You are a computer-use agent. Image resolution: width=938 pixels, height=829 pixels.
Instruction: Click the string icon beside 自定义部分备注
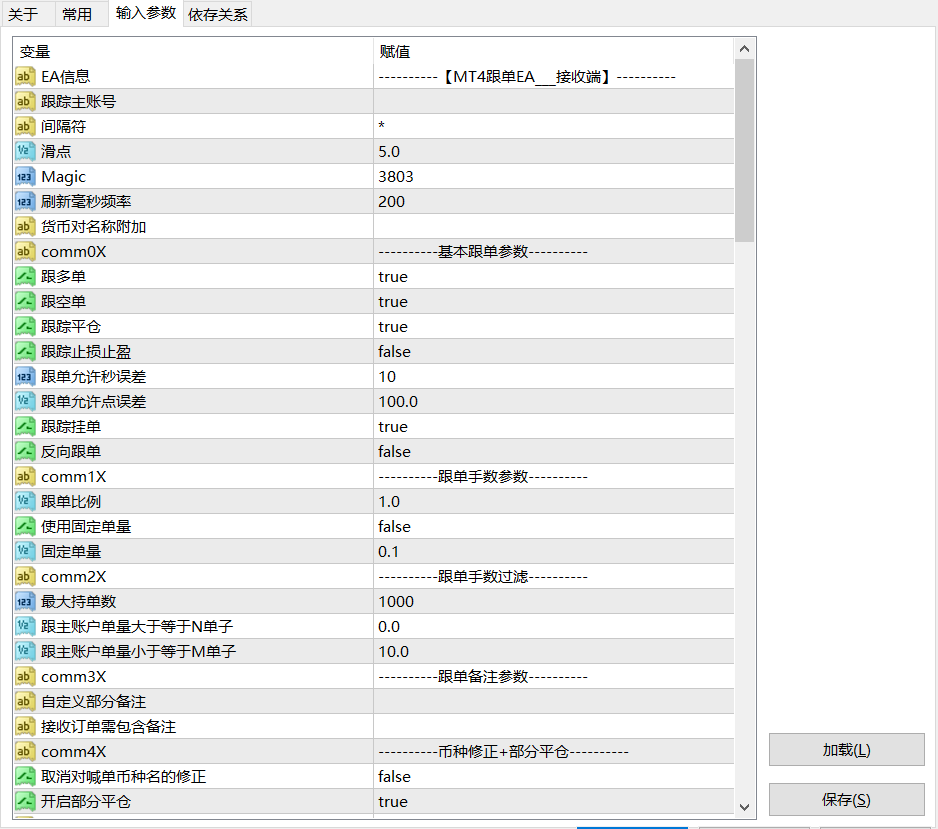tap(26, 702)
